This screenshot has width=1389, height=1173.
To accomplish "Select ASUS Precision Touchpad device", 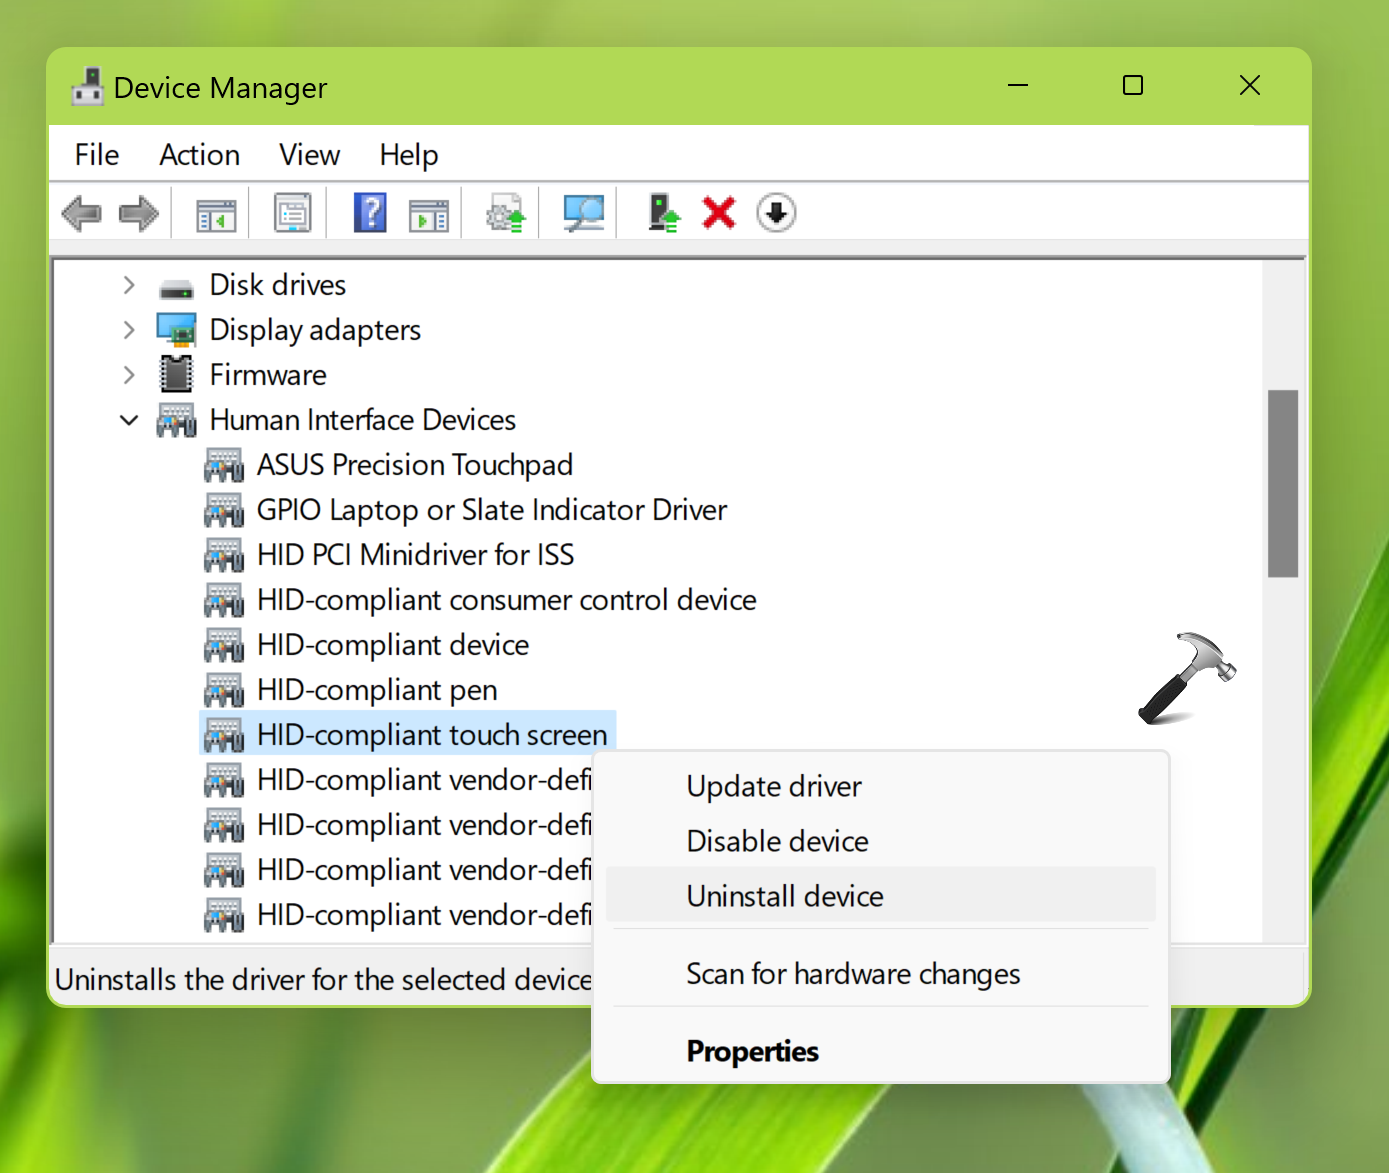I will (414, 465).
